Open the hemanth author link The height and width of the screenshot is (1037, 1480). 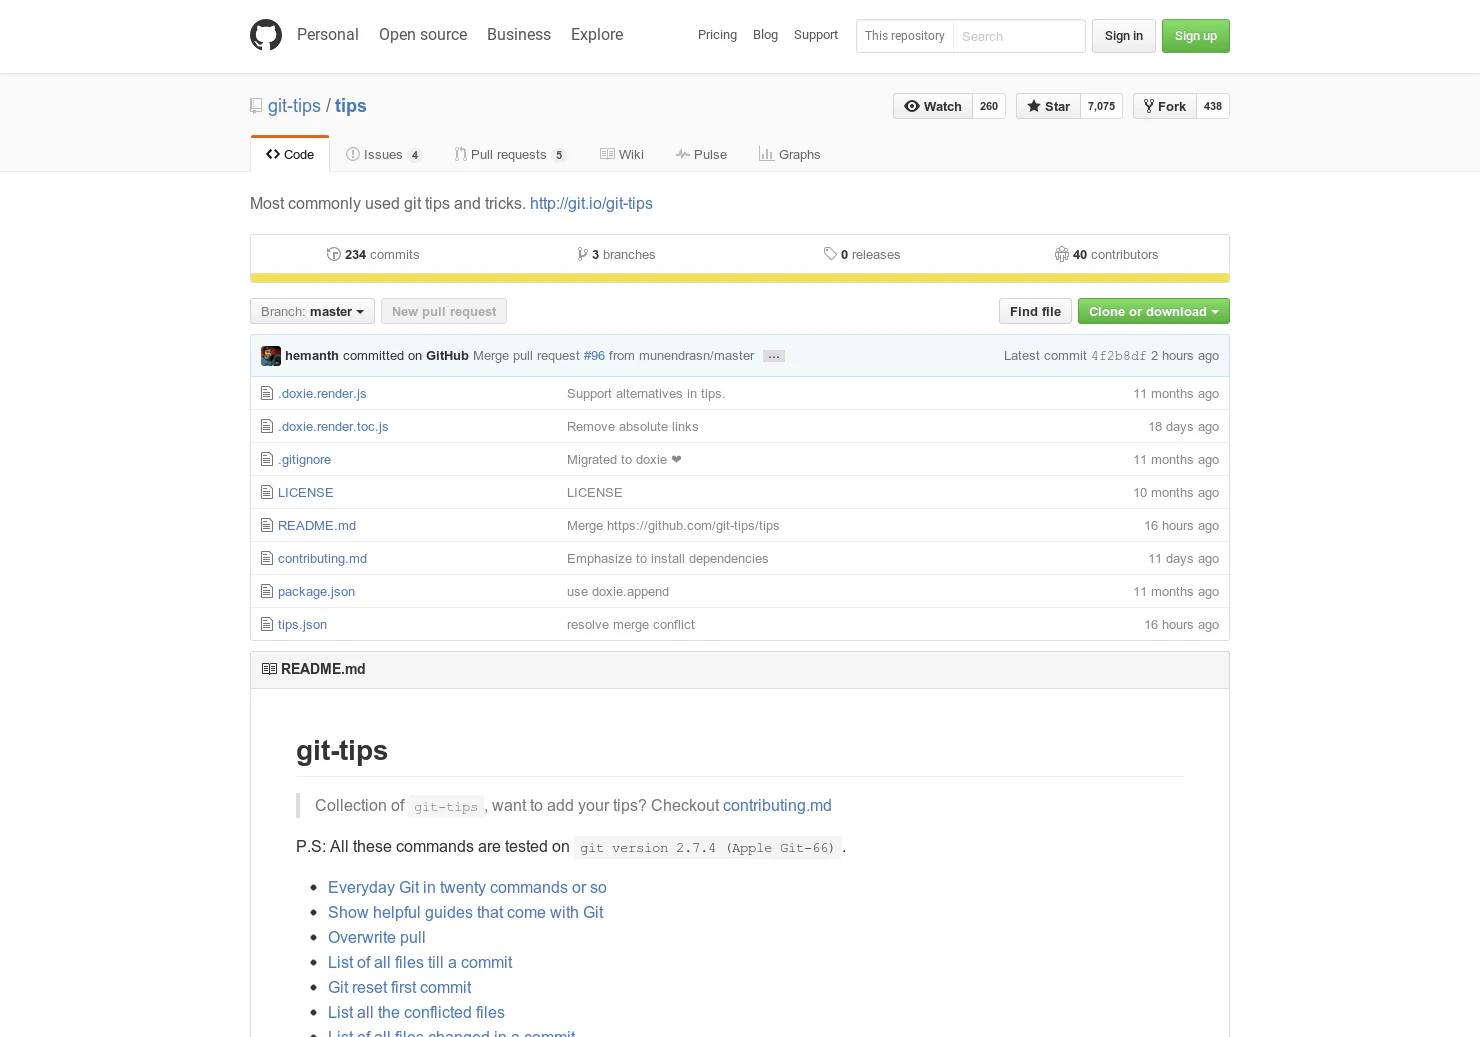[312, 356]
